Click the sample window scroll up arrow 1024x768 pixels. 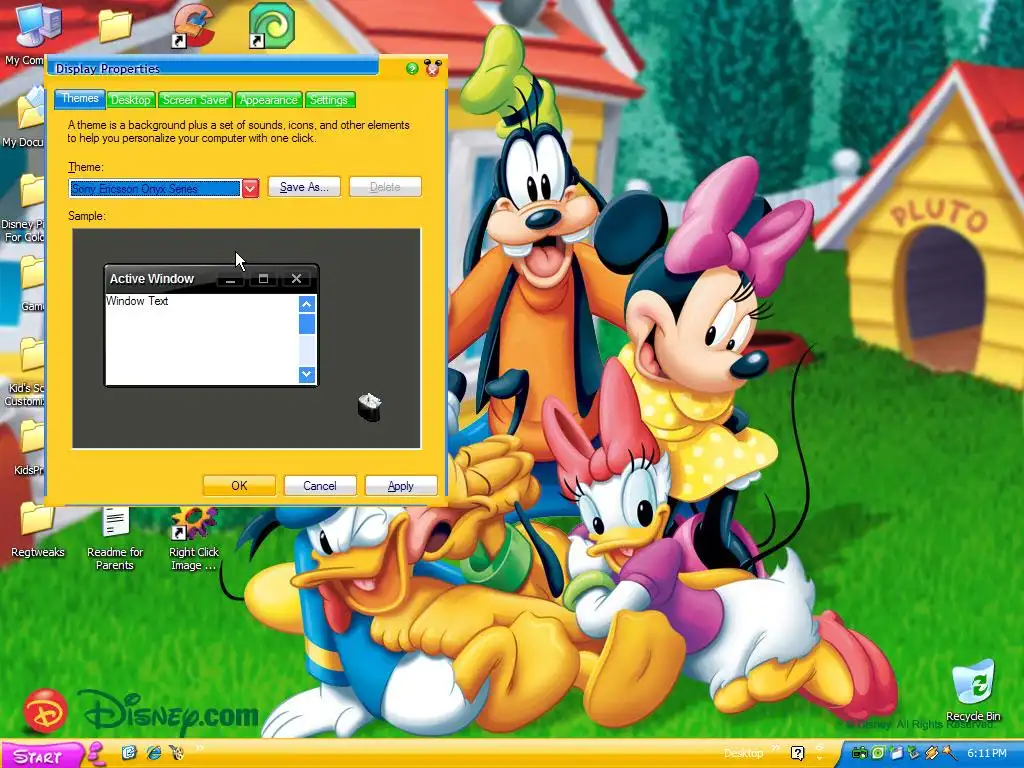307,304
